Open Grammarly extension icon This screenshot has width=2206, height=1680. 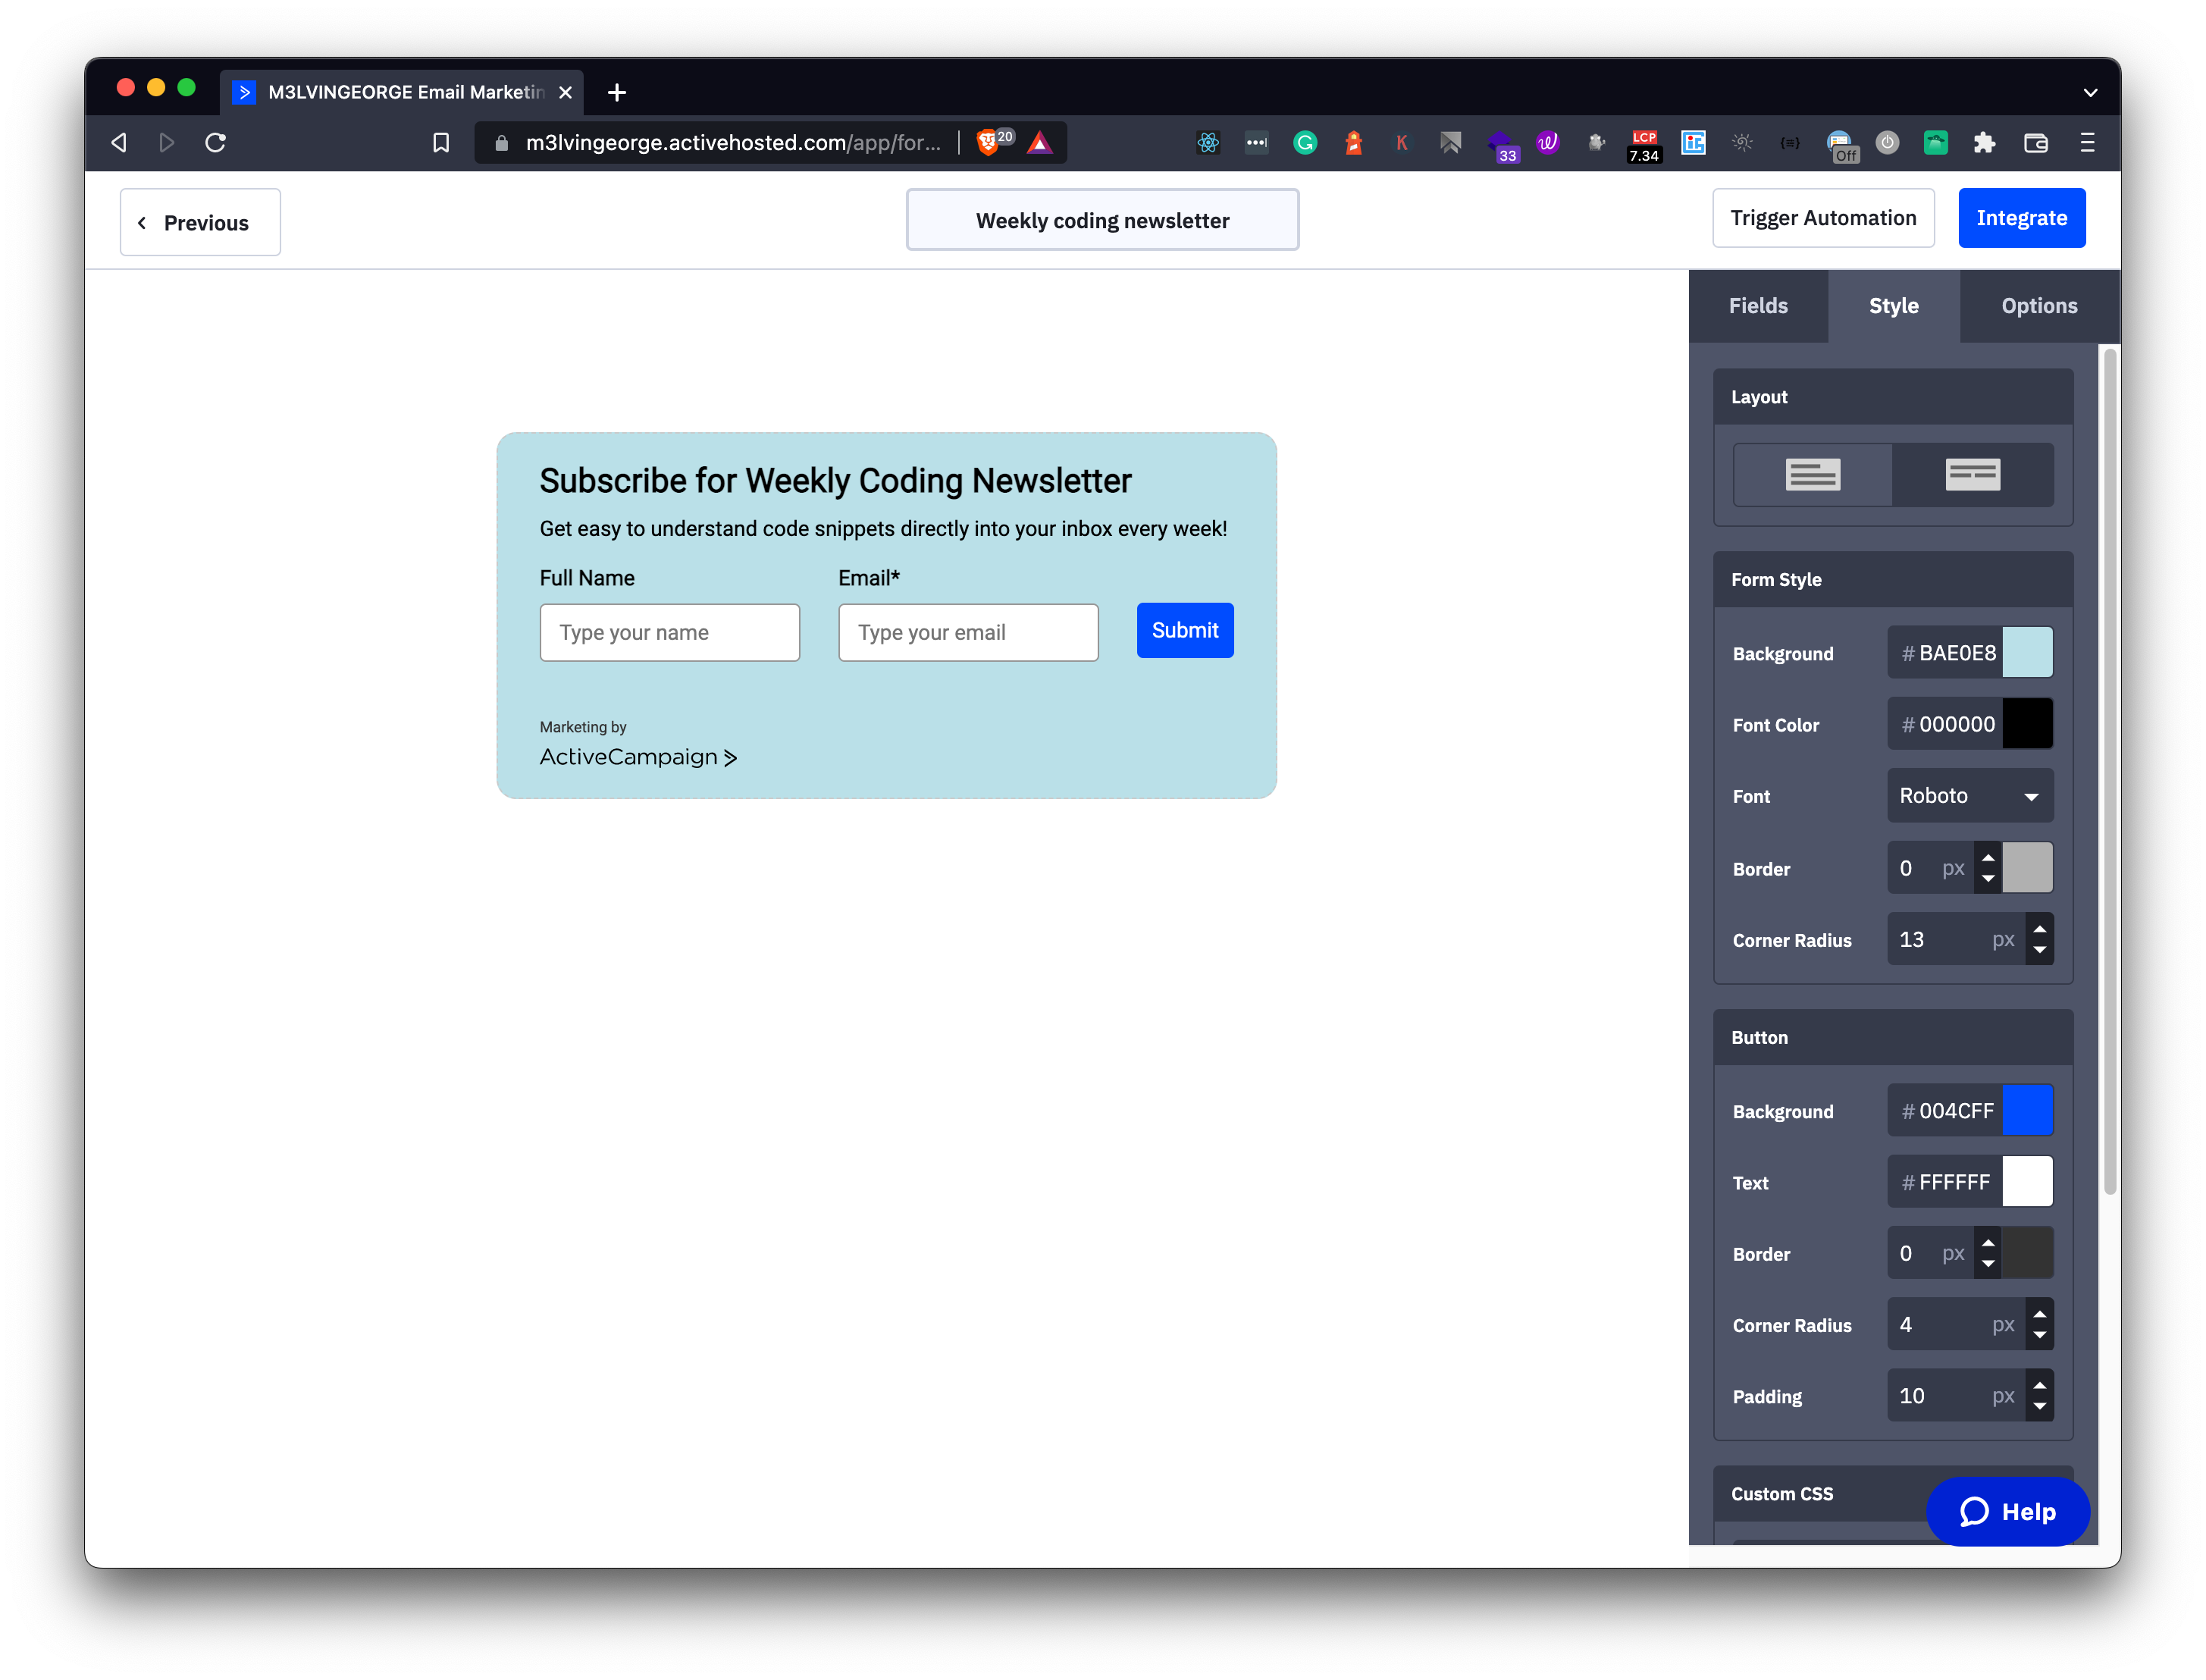click(1305, 143)
